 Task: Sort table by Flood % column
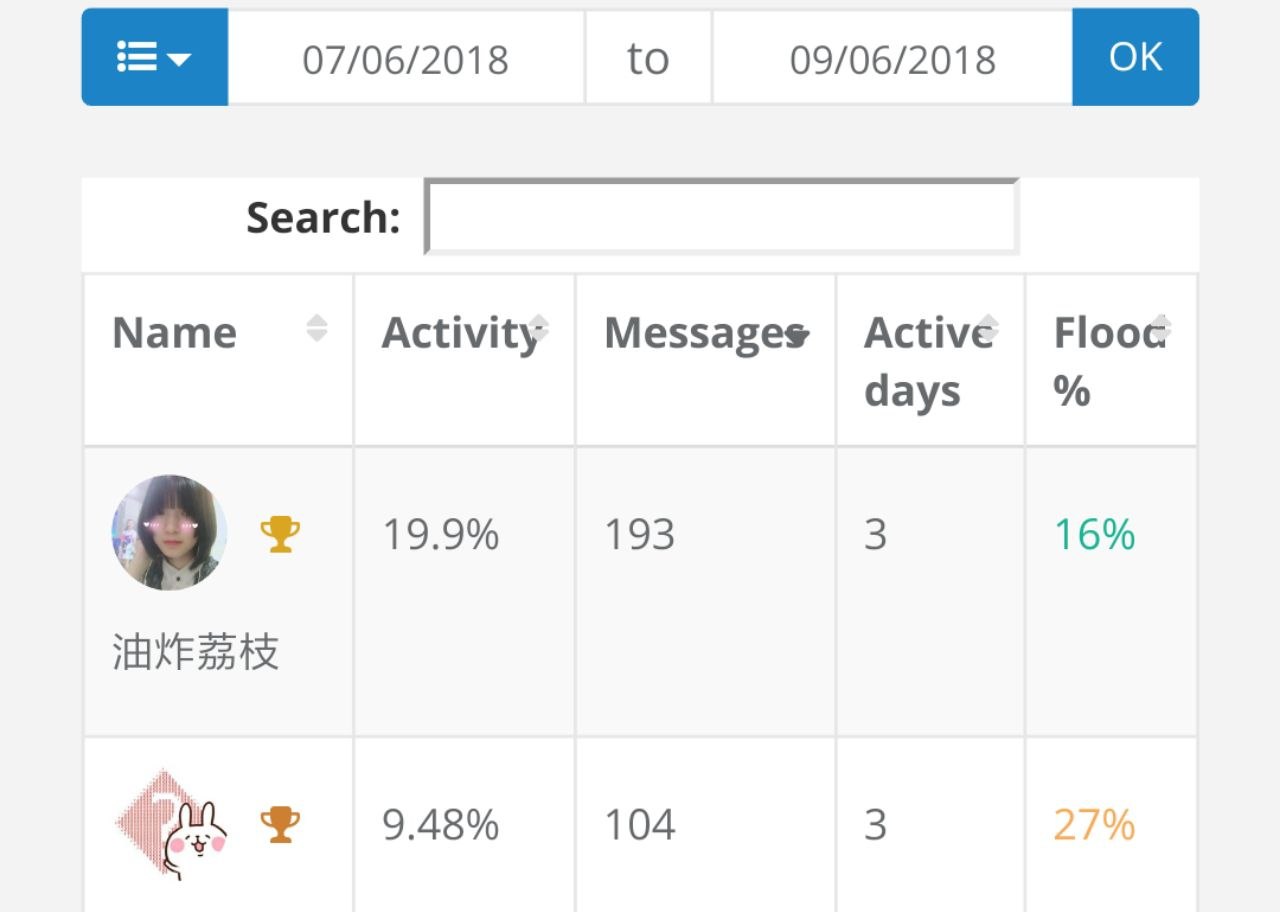1160,328
